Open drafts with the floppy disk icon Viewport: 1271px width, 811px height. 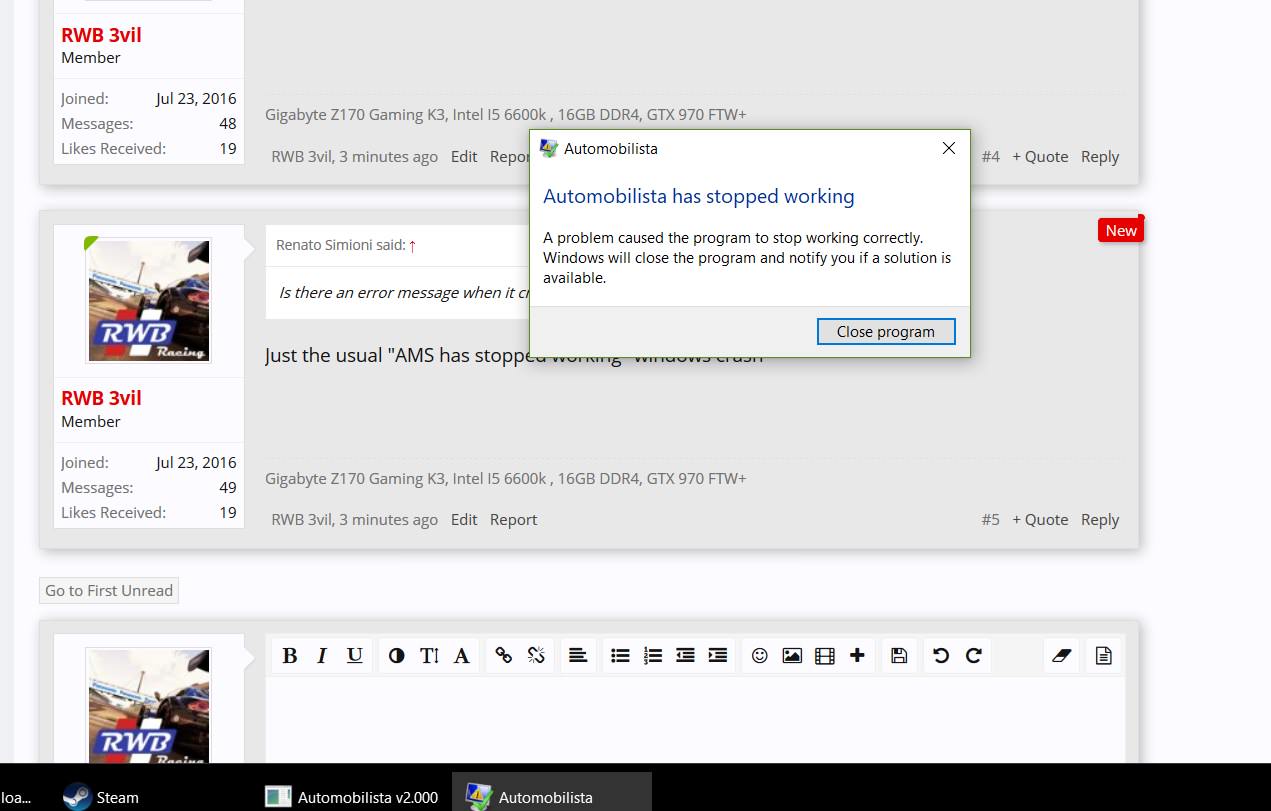[899, 655]
